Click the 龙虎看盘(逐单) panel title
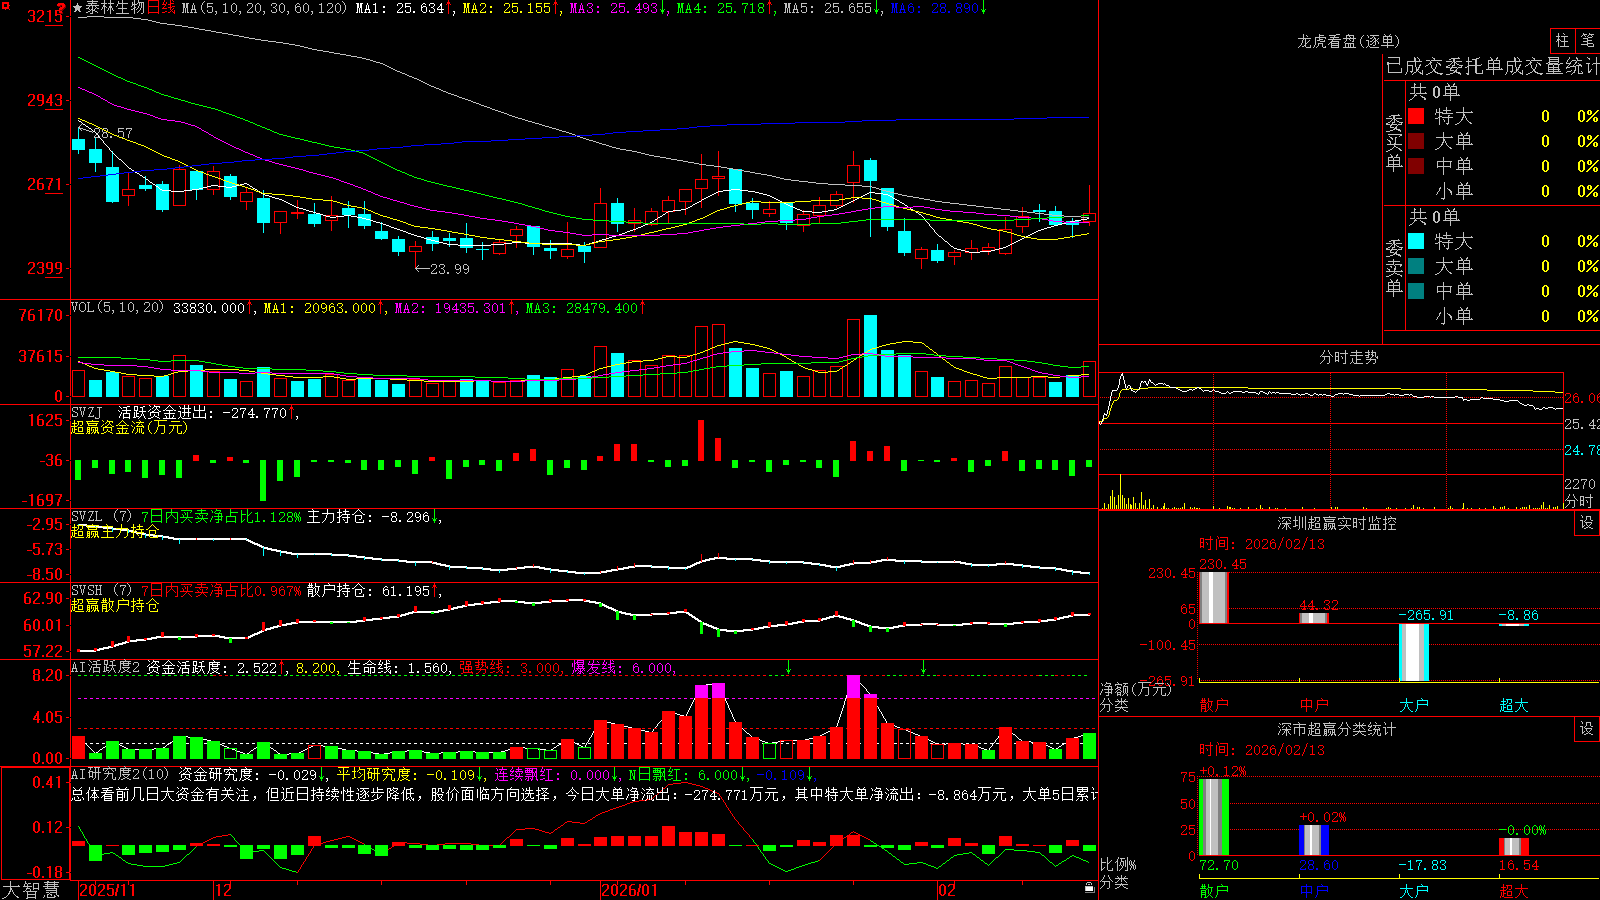 coord(1348,41)
